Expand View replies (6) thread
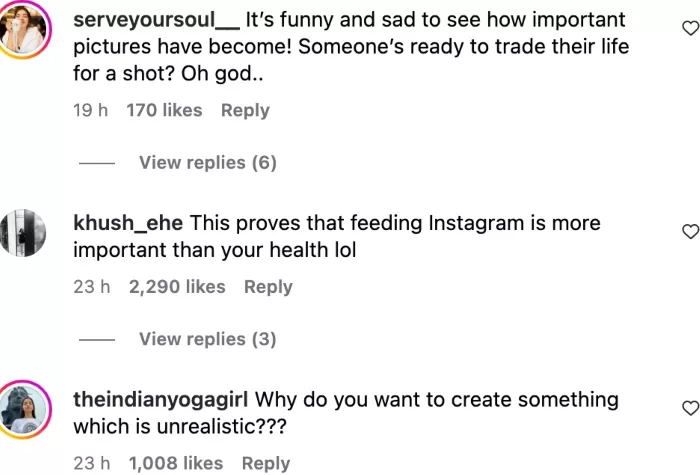Screen dimensions: 700x475 click(207, 162)
